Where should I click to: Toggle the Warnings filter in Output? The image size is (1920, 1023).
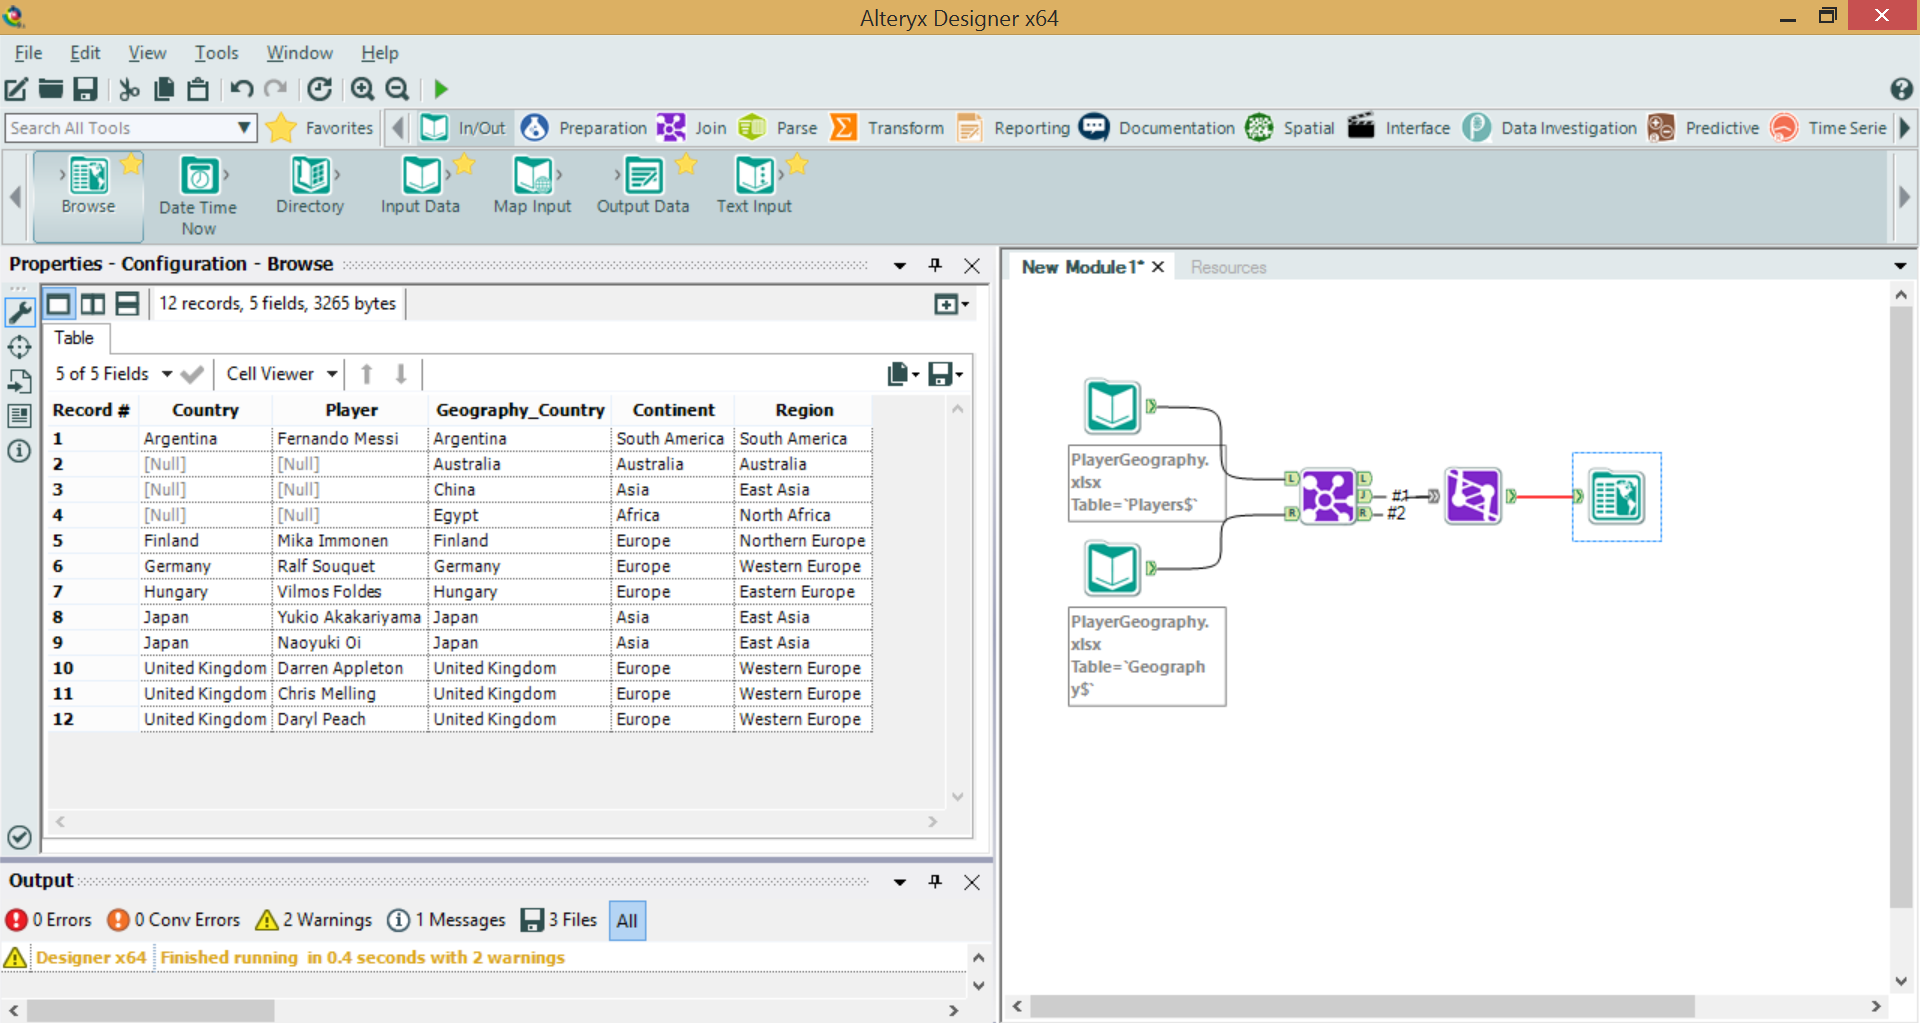314,920
